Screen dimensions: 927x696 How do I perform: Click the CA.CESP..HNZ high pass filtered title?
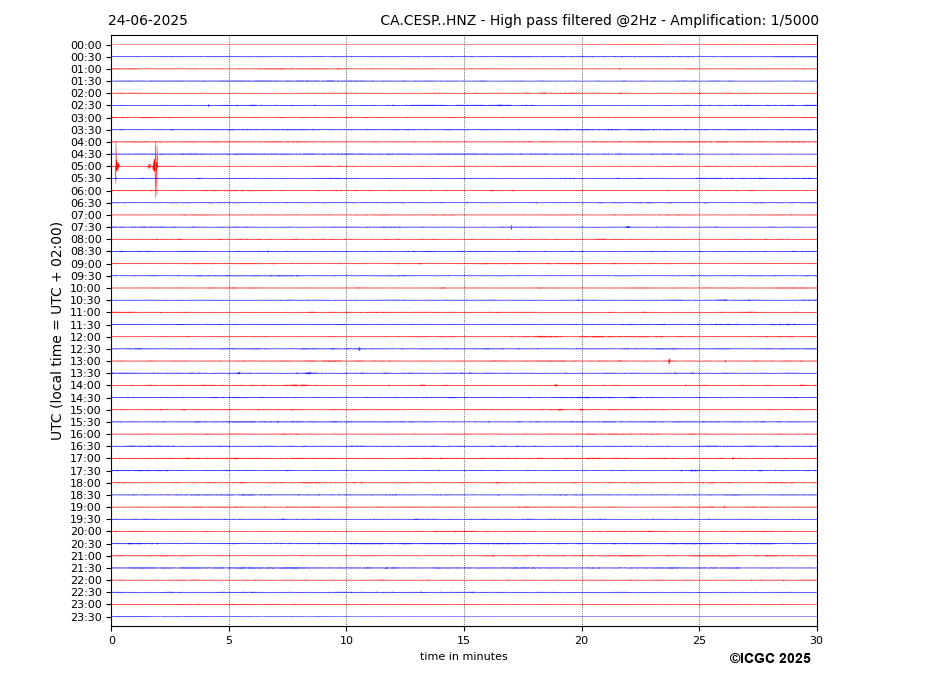pyautogui.click(x=599, y=21)
